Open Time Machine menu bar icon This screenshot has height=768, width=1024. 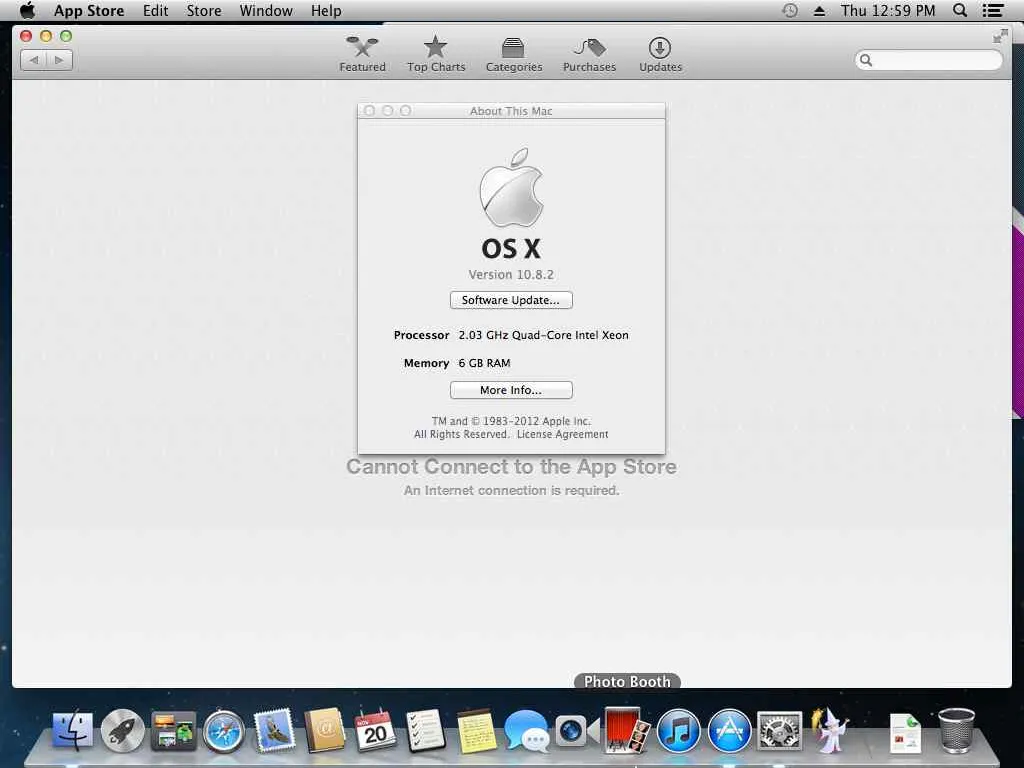coord(790,10)
